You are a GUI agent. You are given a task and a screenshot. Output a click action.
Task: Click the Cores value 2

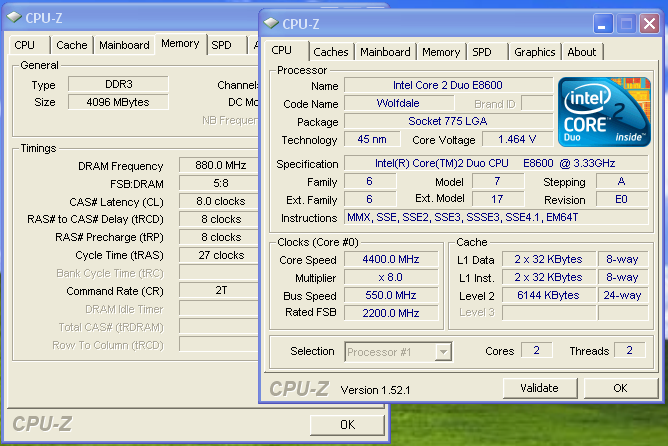[x=536, y=351]
